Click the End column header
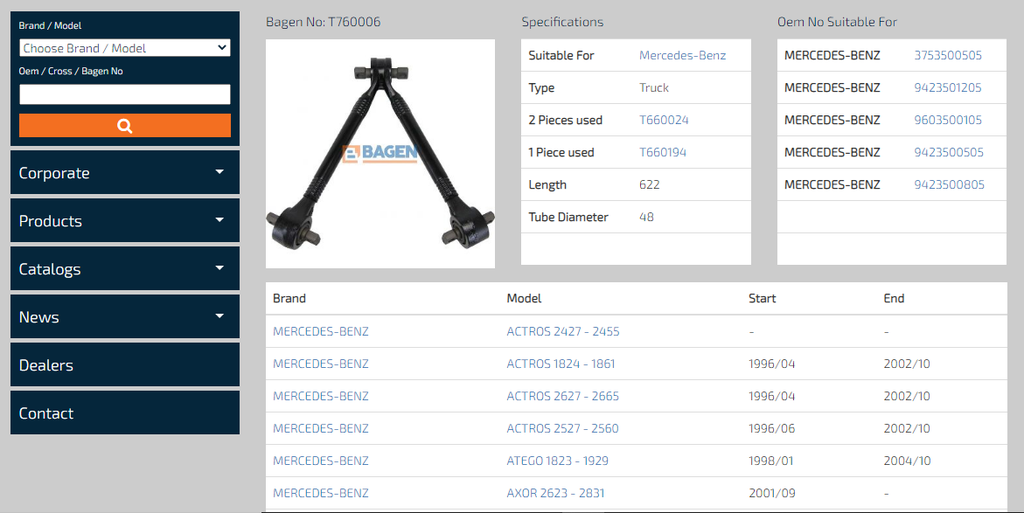The width and height of the screenshot is (1024, 513). click(894, 298)
